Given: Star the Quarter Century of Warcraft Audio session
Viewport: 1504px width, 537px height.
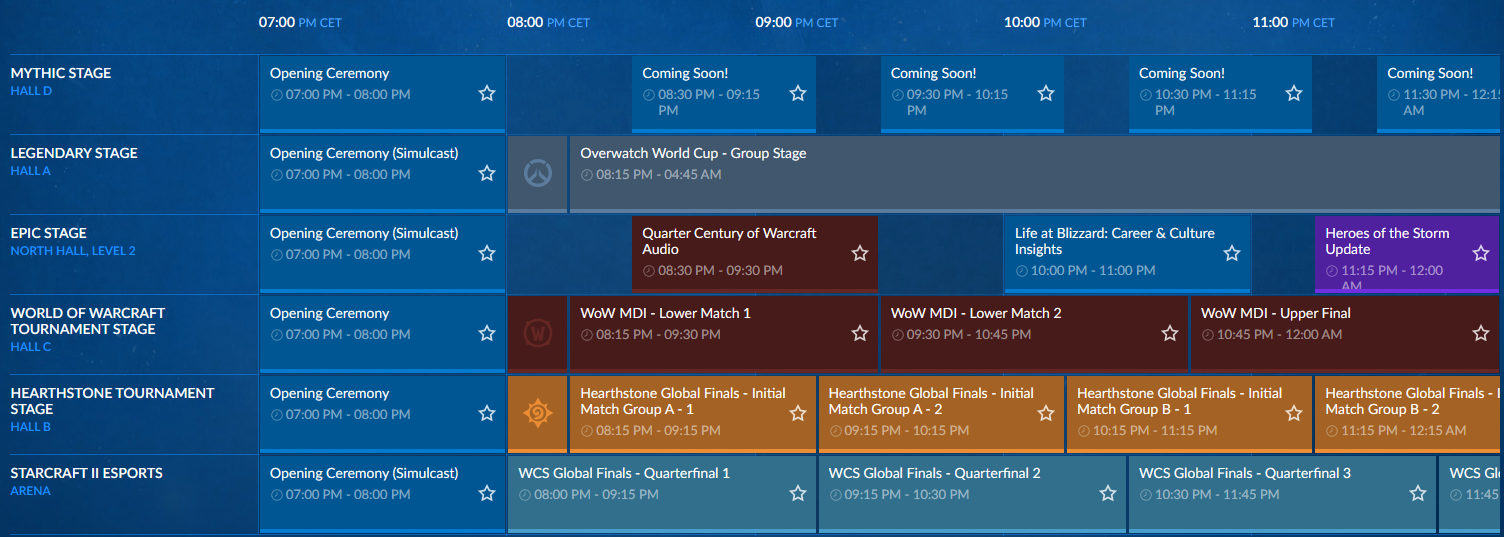Looking at the screenshot, I should pyautogui.click(x=860, y=254).
